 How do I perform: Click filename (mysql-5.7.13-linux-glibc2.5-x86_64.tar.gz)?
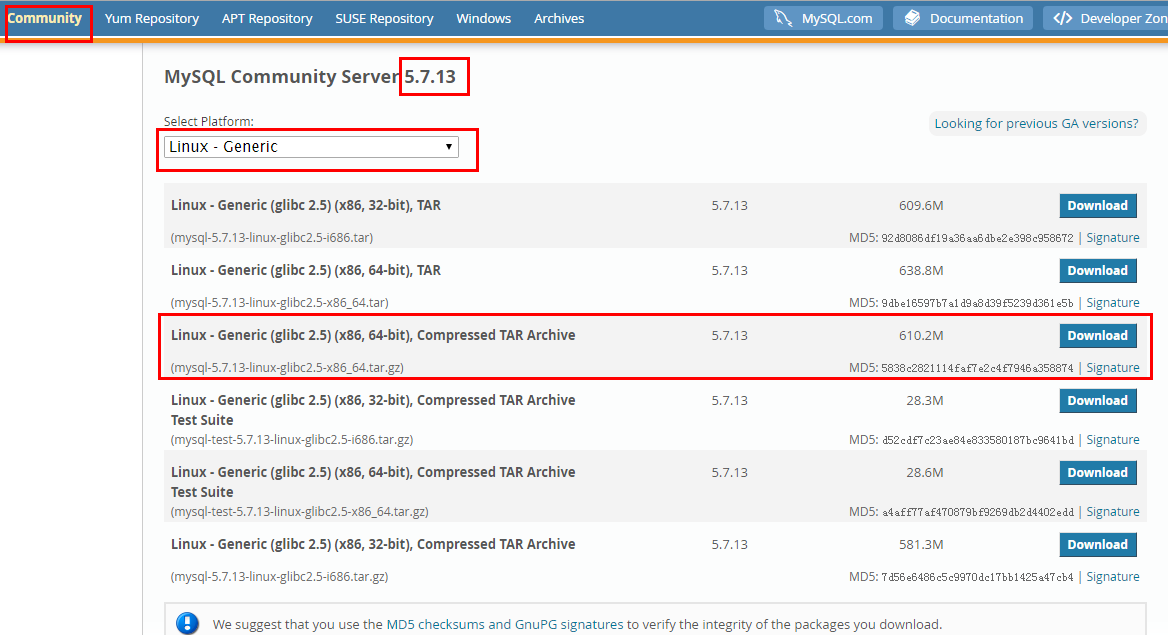point(288,367)
